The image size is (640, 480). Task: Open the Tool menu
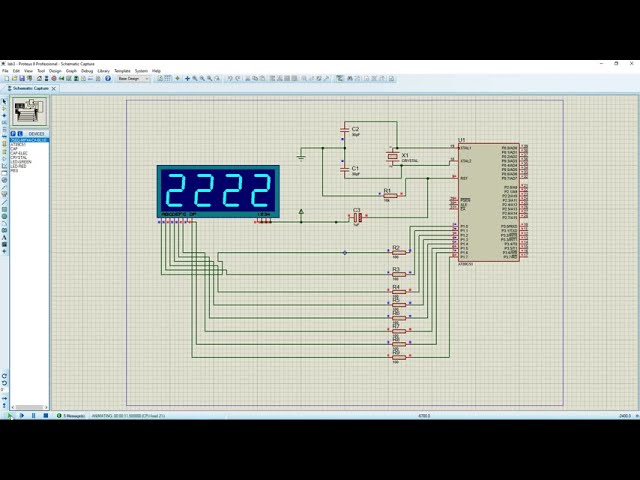[x=41, y=71]
